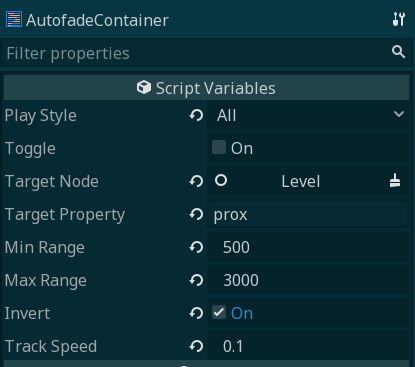Open the inspector tools options icon
Viewport: 415px width, 367px height.
(x=399, y=19)
